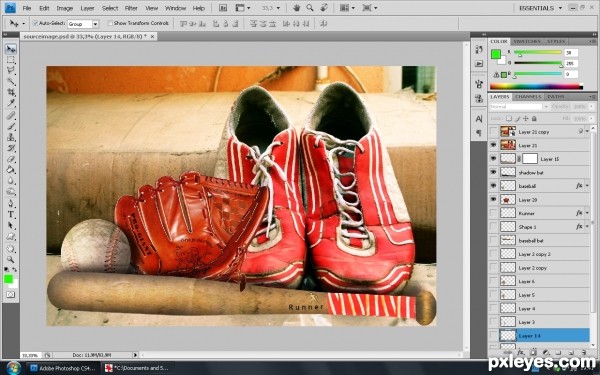This screenshot has height=375, width=600.
Task: Open the Documents and S... taskbar button
Action: click(136, 368)
